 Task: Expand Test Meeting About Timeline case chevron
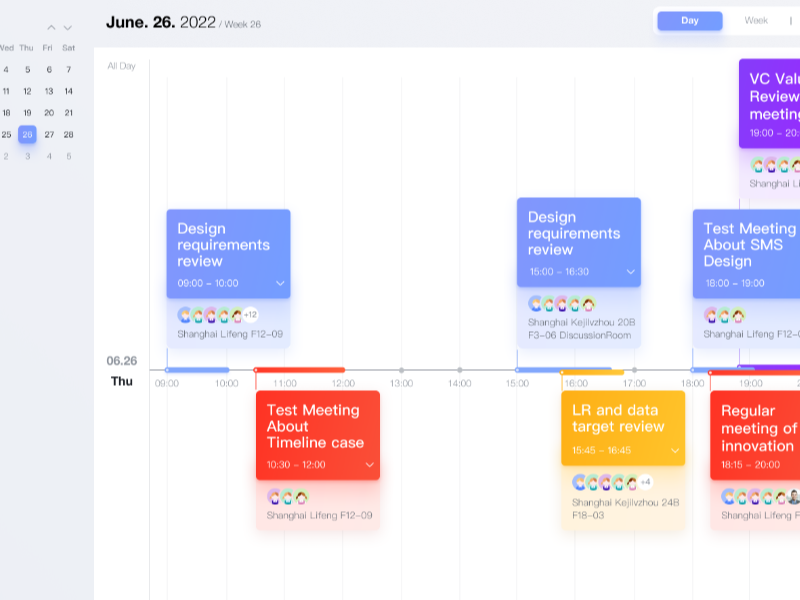(370, 464)
